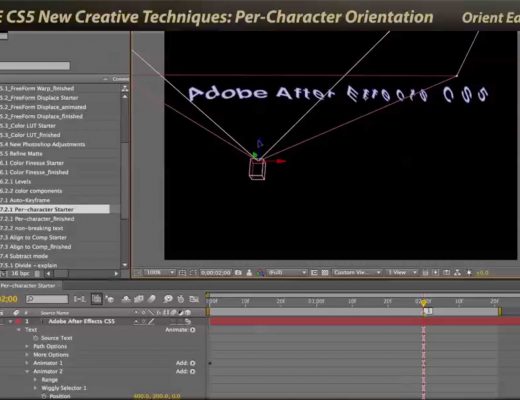Select 6.2.1 Levels project item
Screen dimensions: 520x400
point(16,181)
